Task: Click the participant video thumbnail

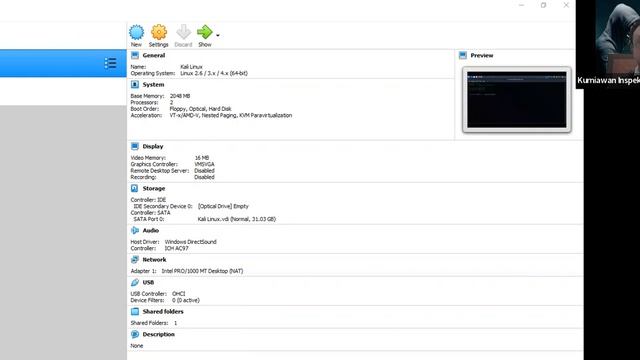Action: (x=608, y=44)
